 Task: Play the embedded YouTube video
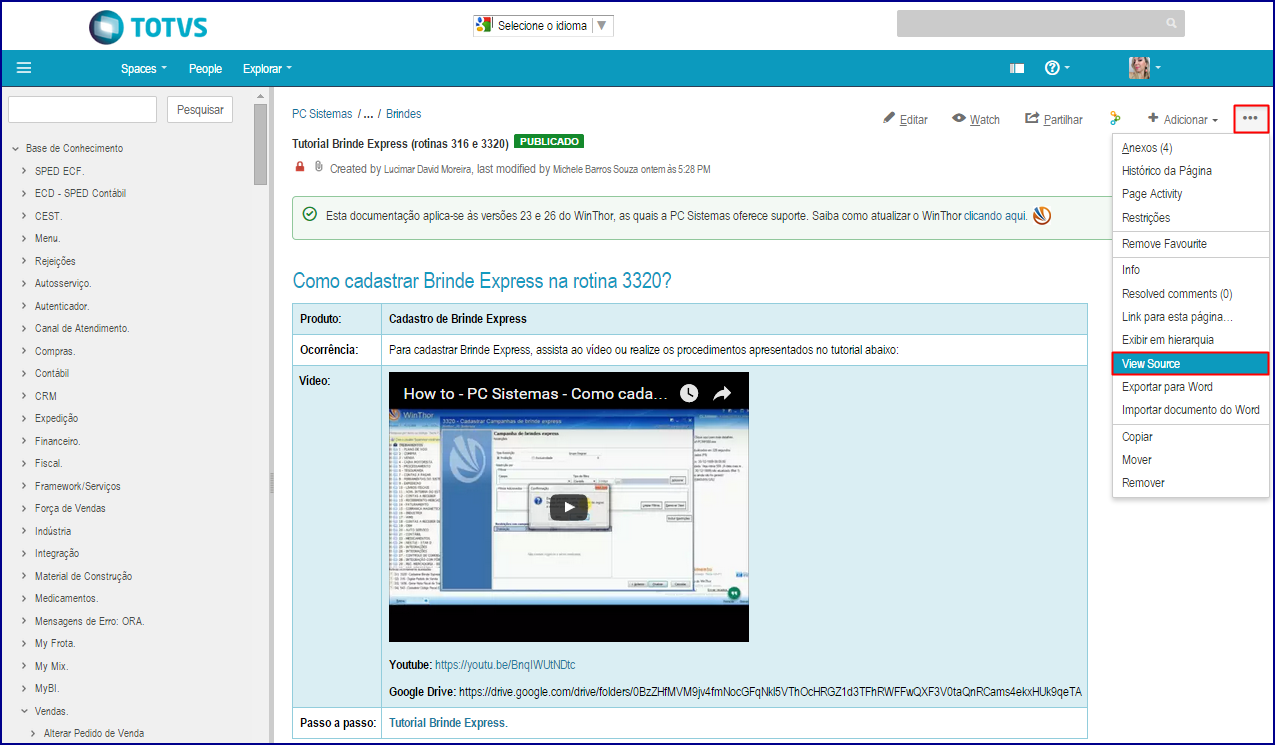click(569, 507)
